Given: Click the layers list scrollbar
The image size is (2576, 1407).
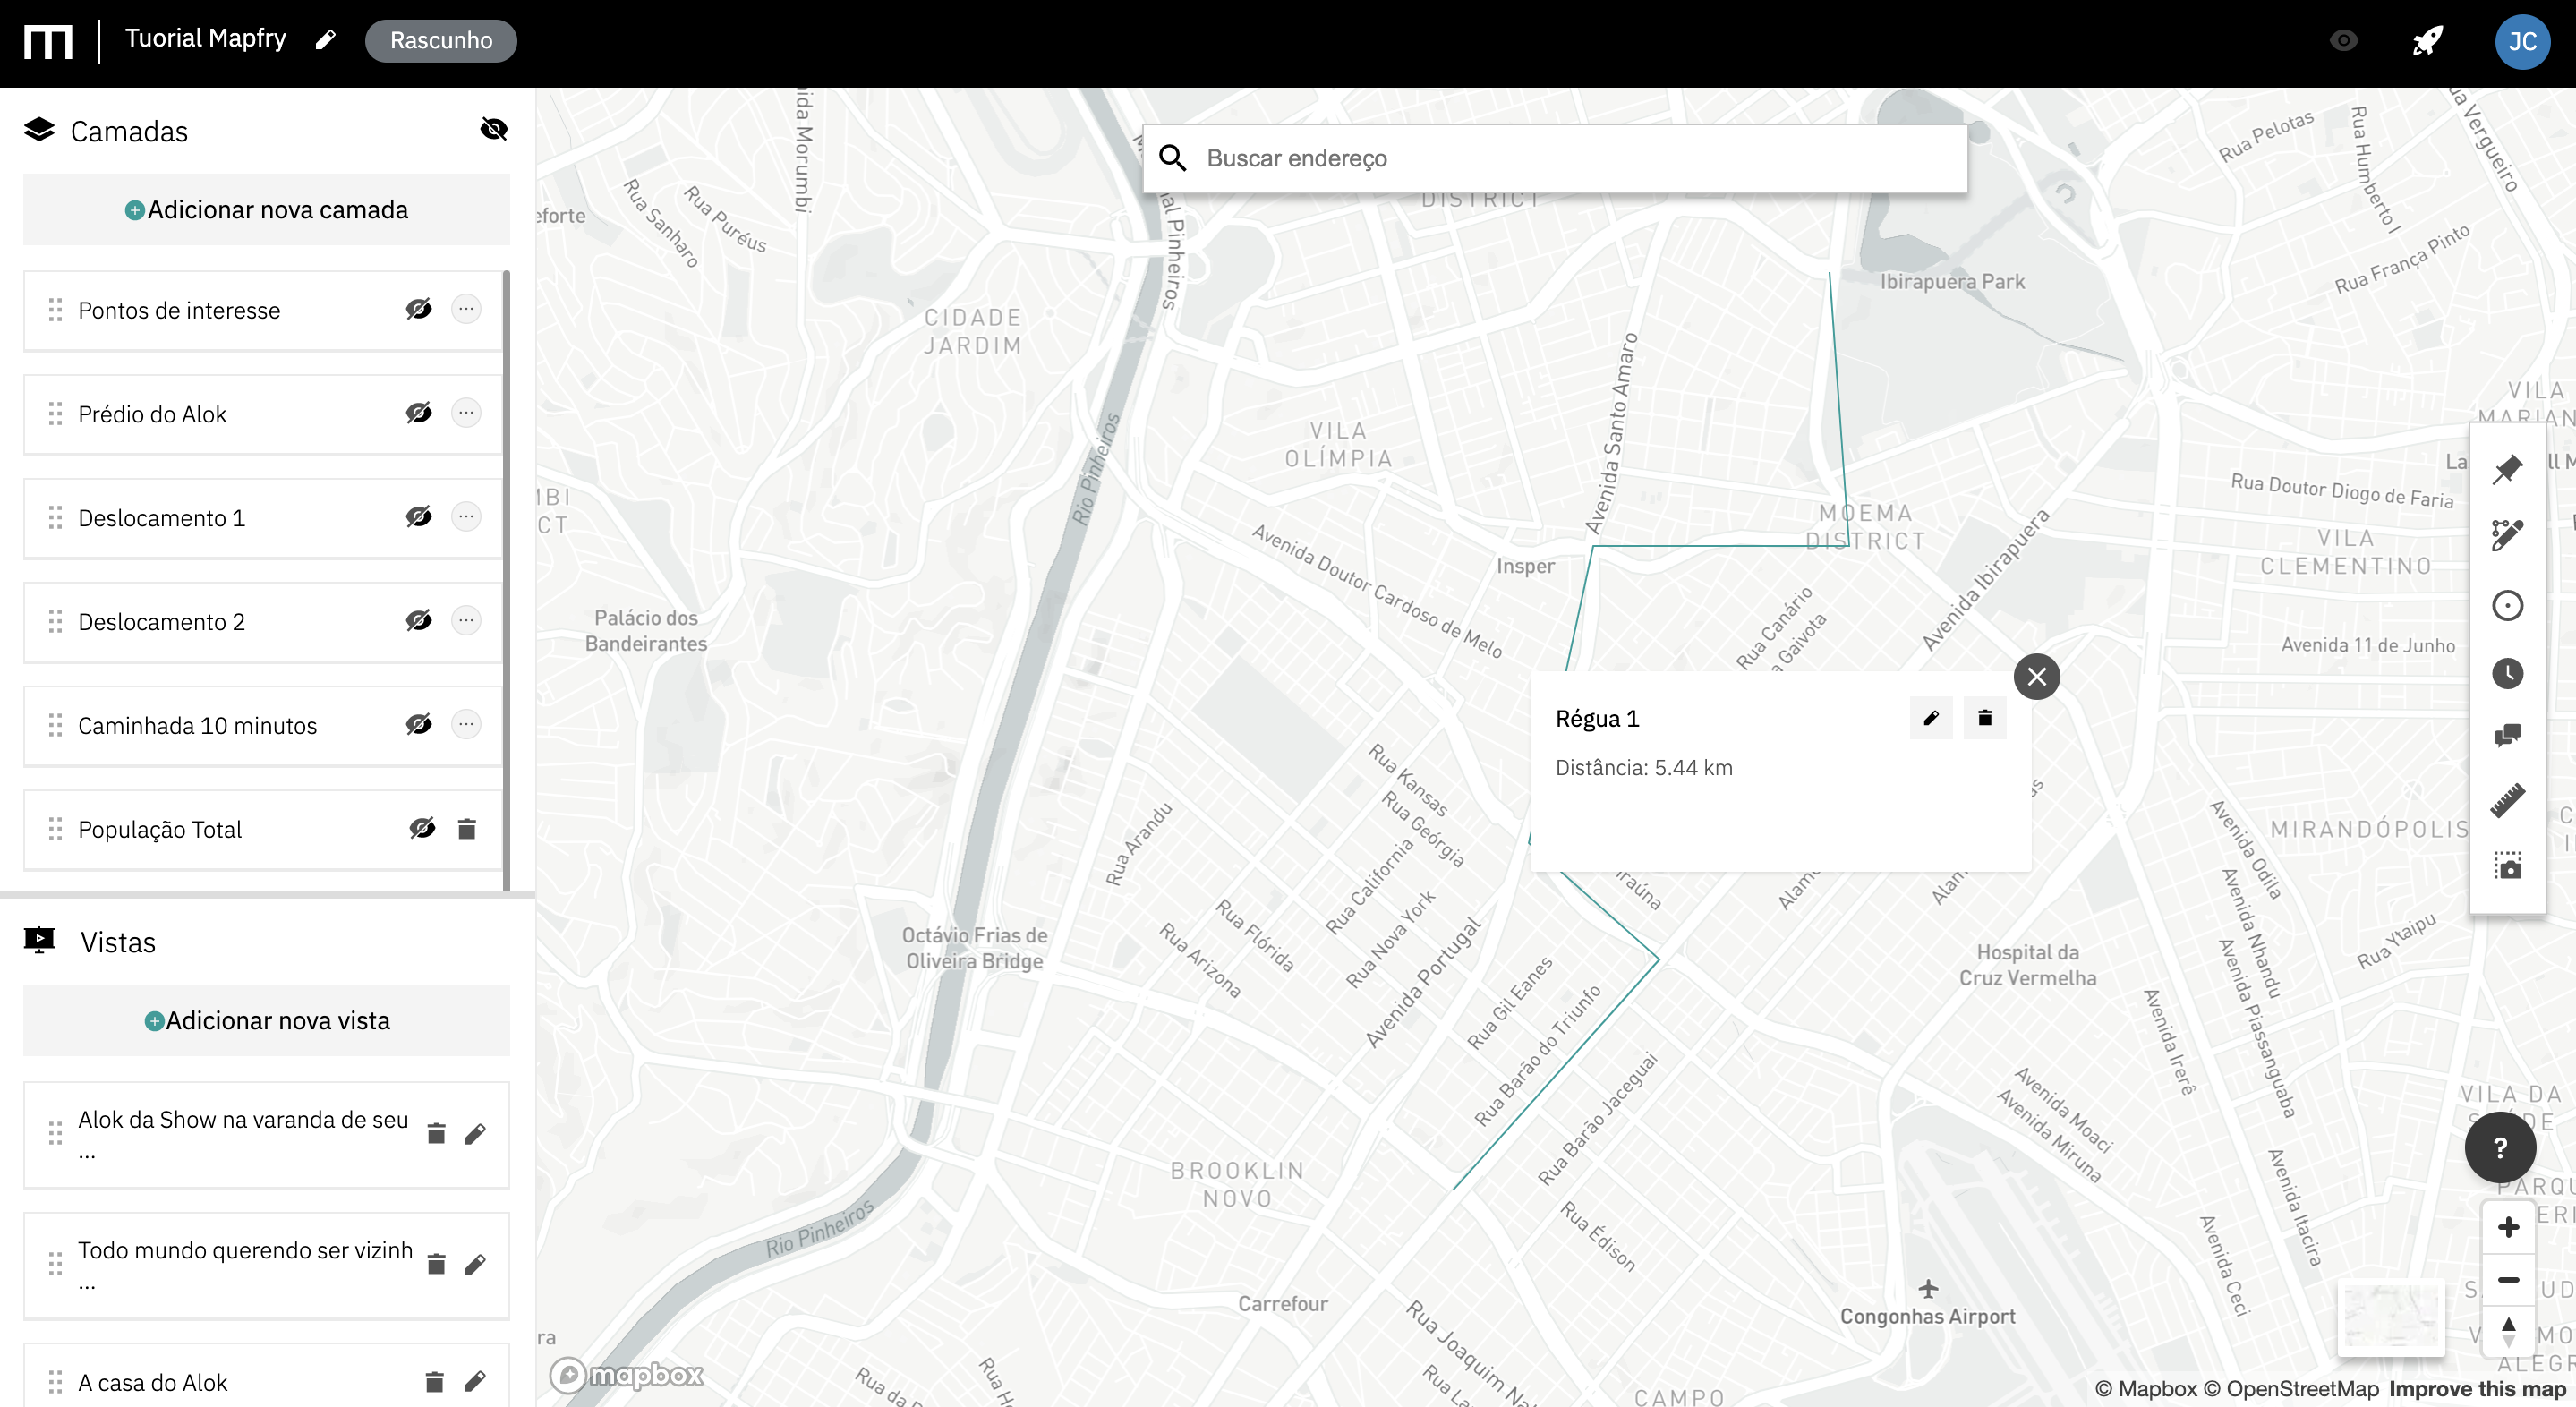Looking at the screenshot, I should tap(507, 580).
